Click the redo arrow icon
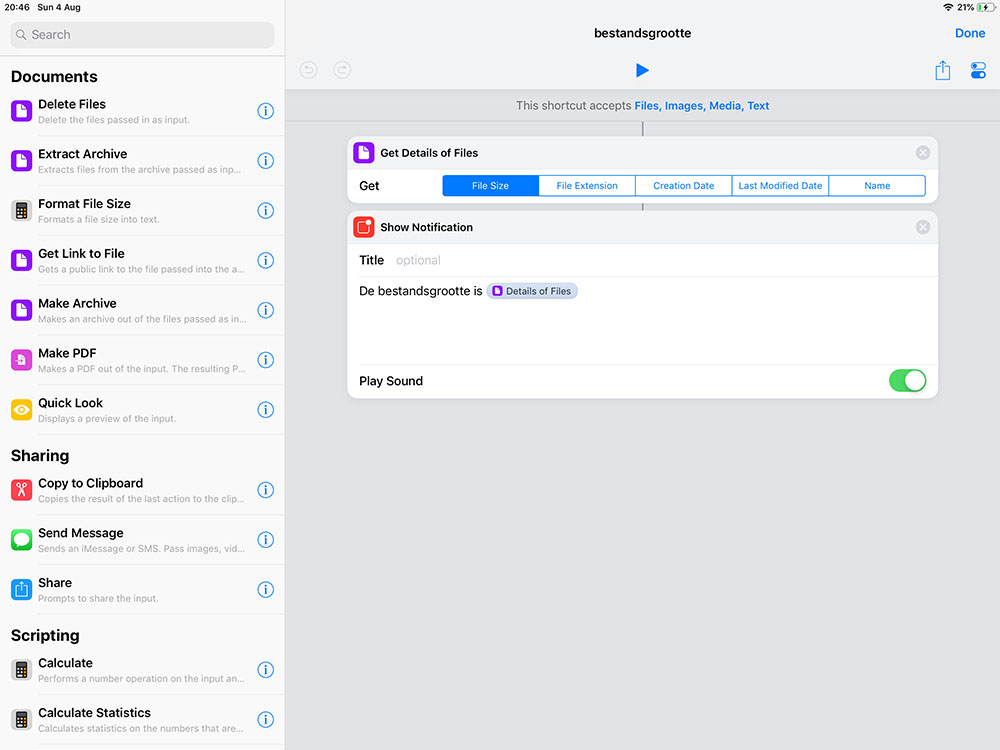The height and width of the screenshot is (750, 1000). 342,70
